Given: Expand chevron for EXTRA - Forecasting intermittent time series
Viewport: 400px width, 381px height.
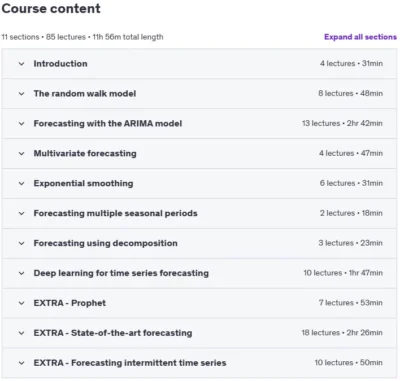Looking at the screenshot, I should [22, 363].
